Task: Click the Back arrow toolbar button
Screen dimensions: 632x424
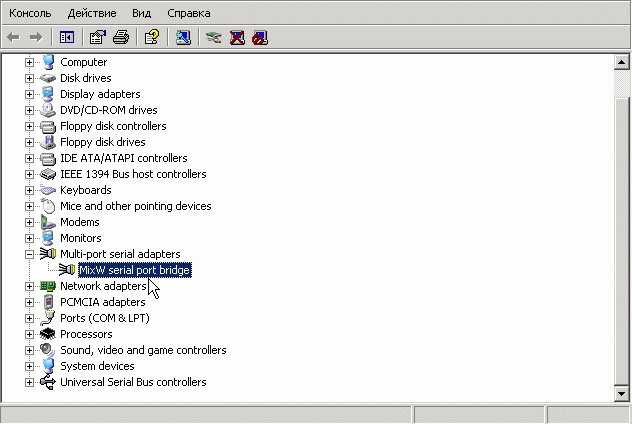Action: pos(14,38)
